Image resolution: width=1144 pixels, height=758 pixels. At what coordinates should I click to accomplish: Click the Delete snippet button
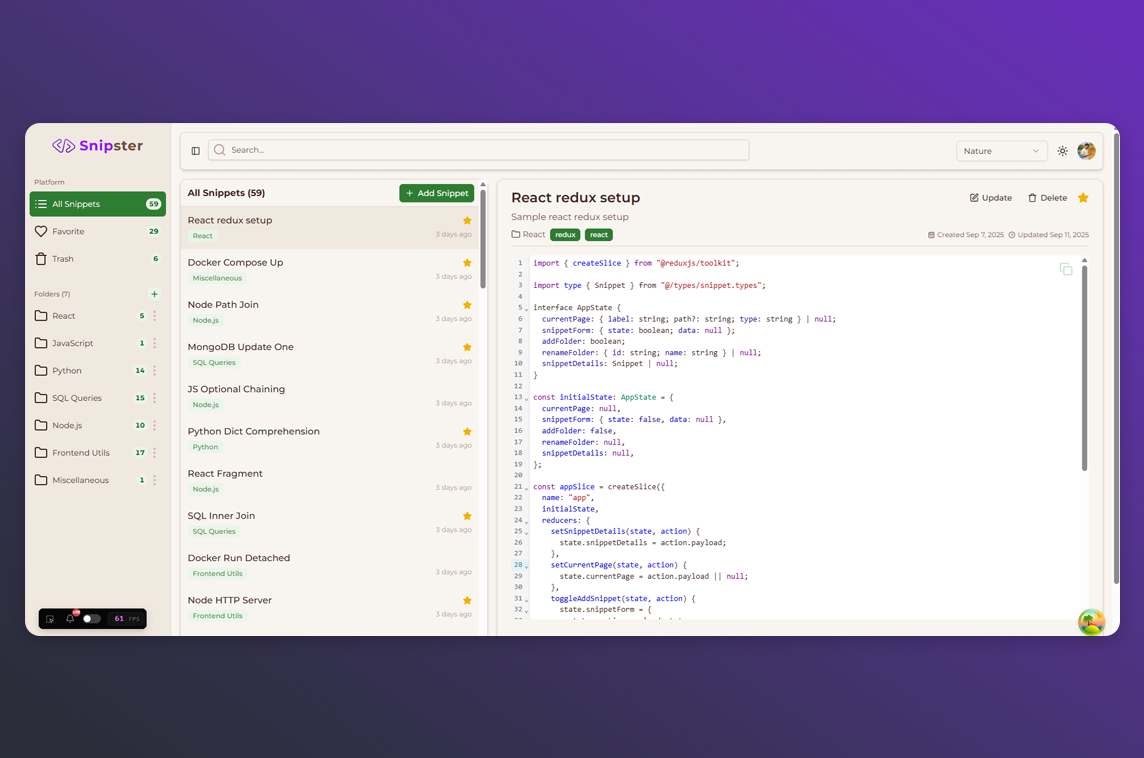pos(1047,198)
